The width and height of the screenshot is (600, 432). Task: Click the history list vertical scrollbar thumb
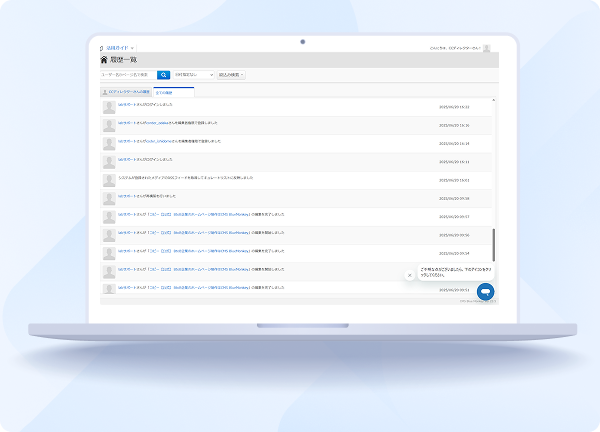493,245
